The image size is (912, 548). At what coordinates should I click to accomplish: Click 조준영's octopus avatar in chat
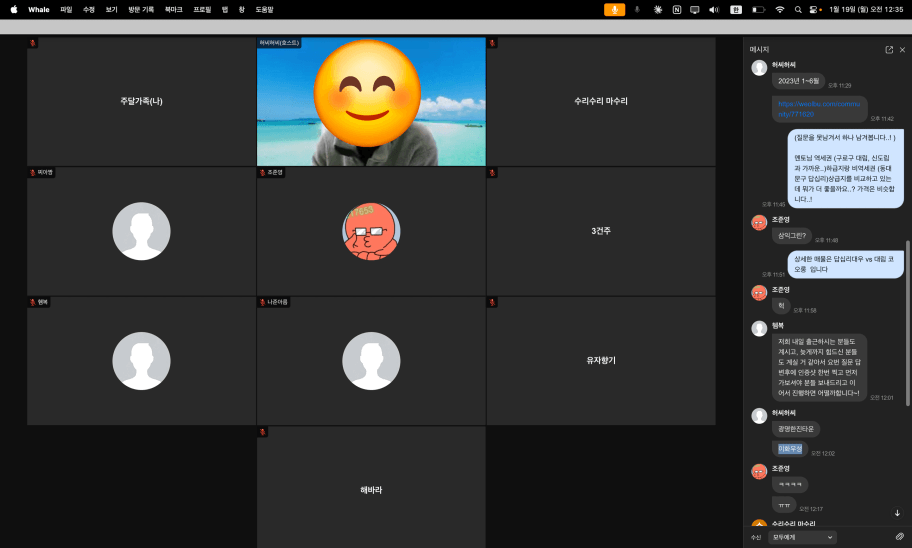[759, 222]
